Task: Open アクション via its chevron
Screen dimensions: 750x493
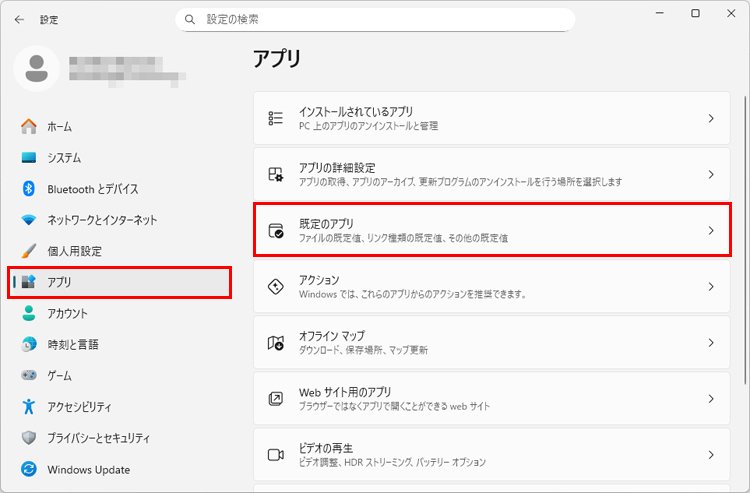Action: 711,286
